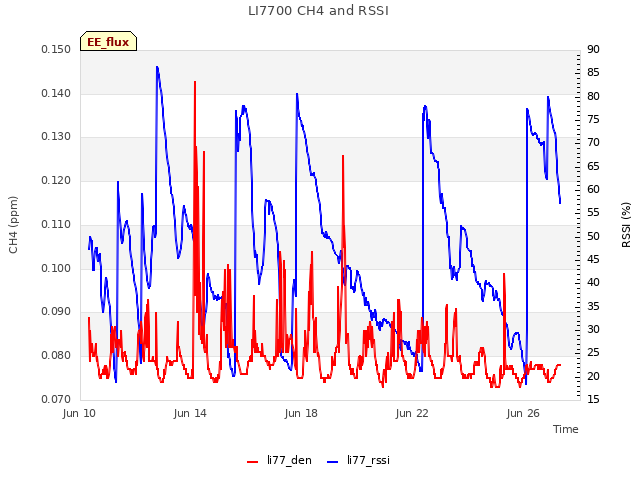Viewport: 640px width, 480px height.
Task: Toggle the li77_den legend entry
Action: (280, 460)
